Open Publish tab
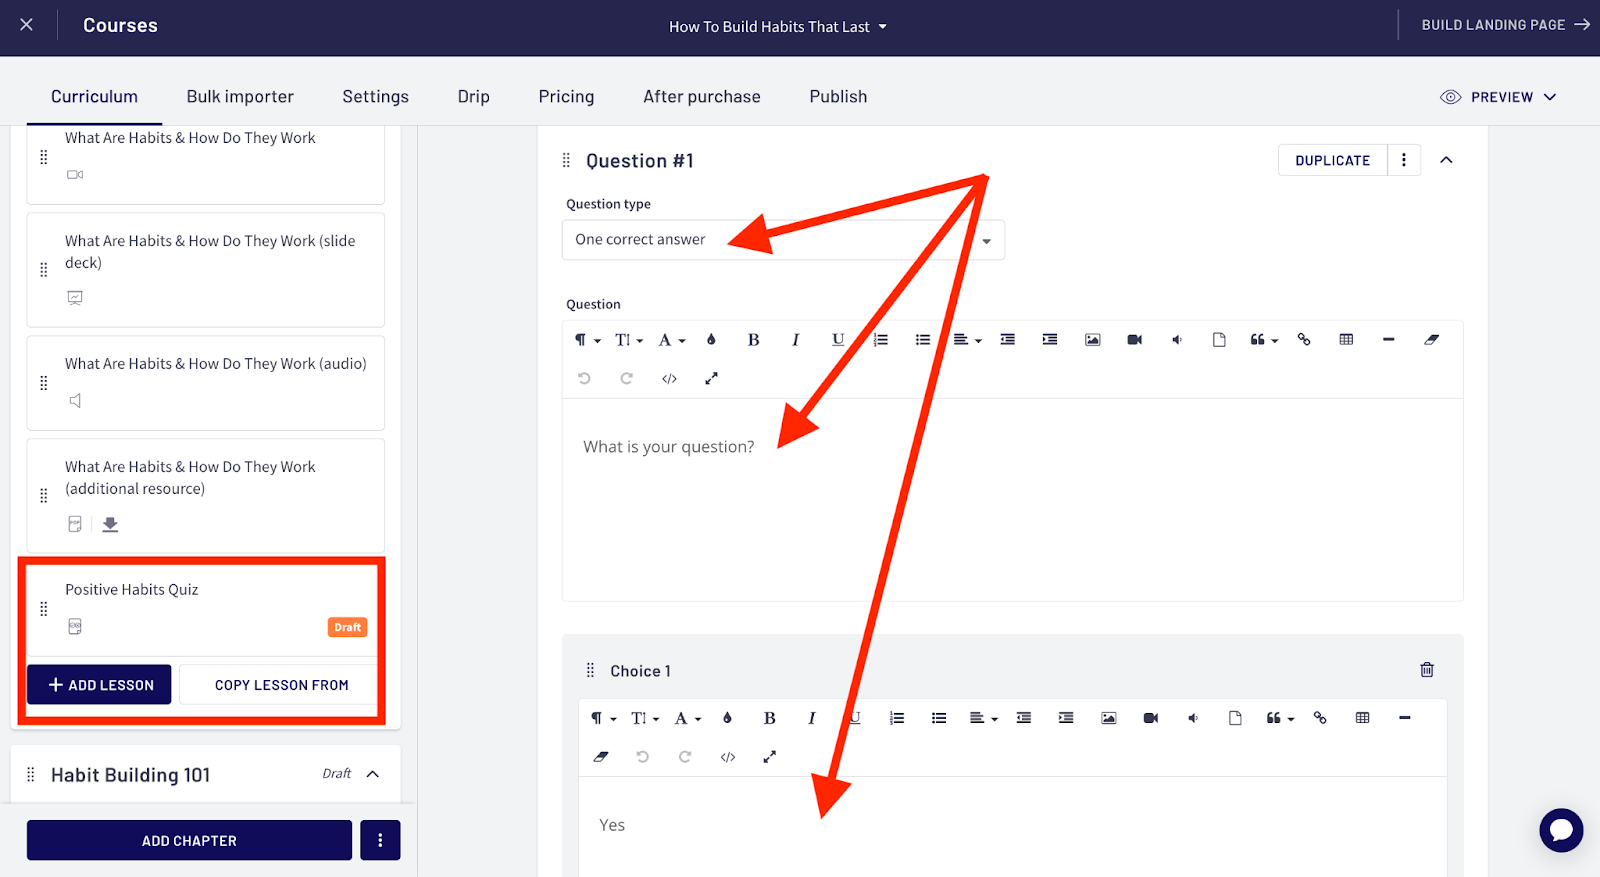The image size is (1600, 877). pyautogui.click(x=838, y=97)
